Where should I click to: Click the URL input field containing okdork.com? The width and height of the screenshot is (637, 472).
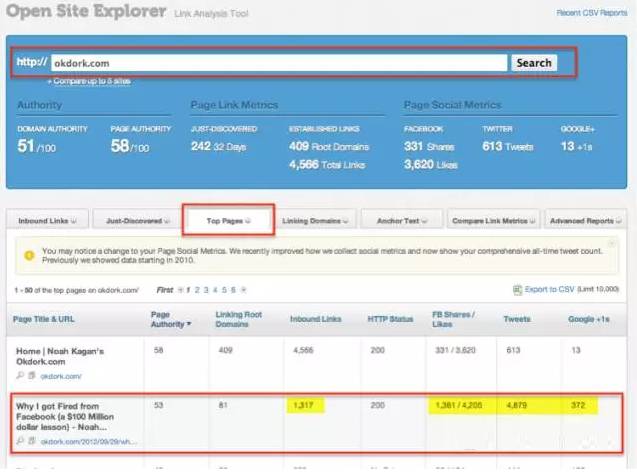(279, 63)
